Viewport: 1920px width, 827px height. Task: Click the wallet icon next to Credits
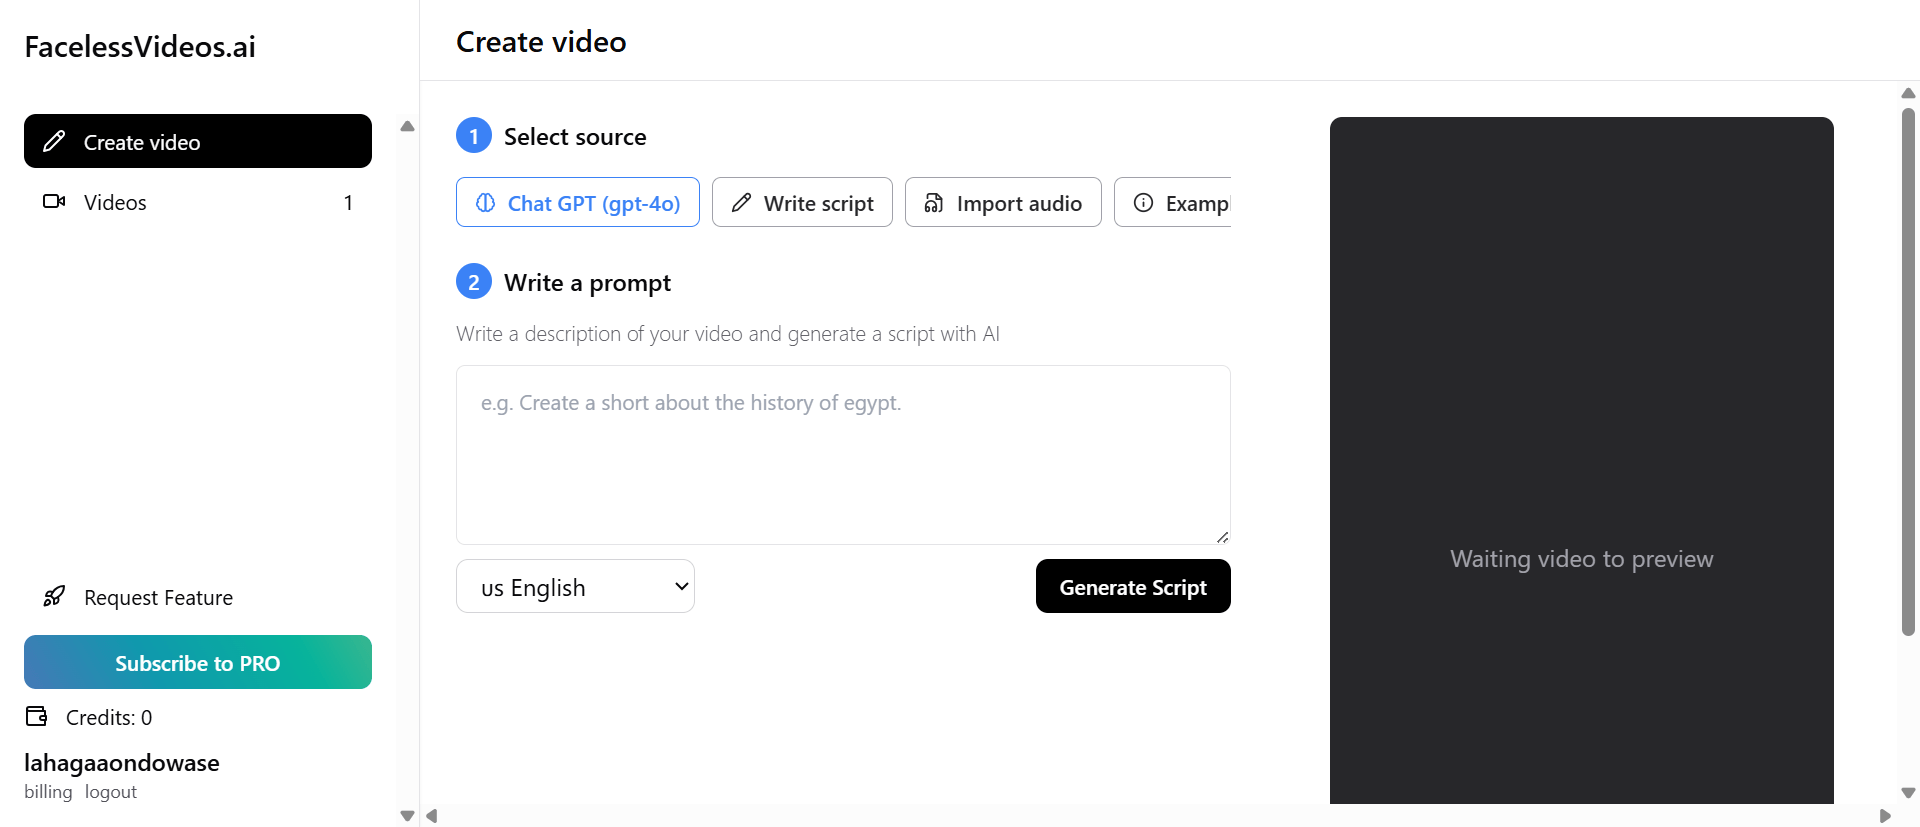37,716
